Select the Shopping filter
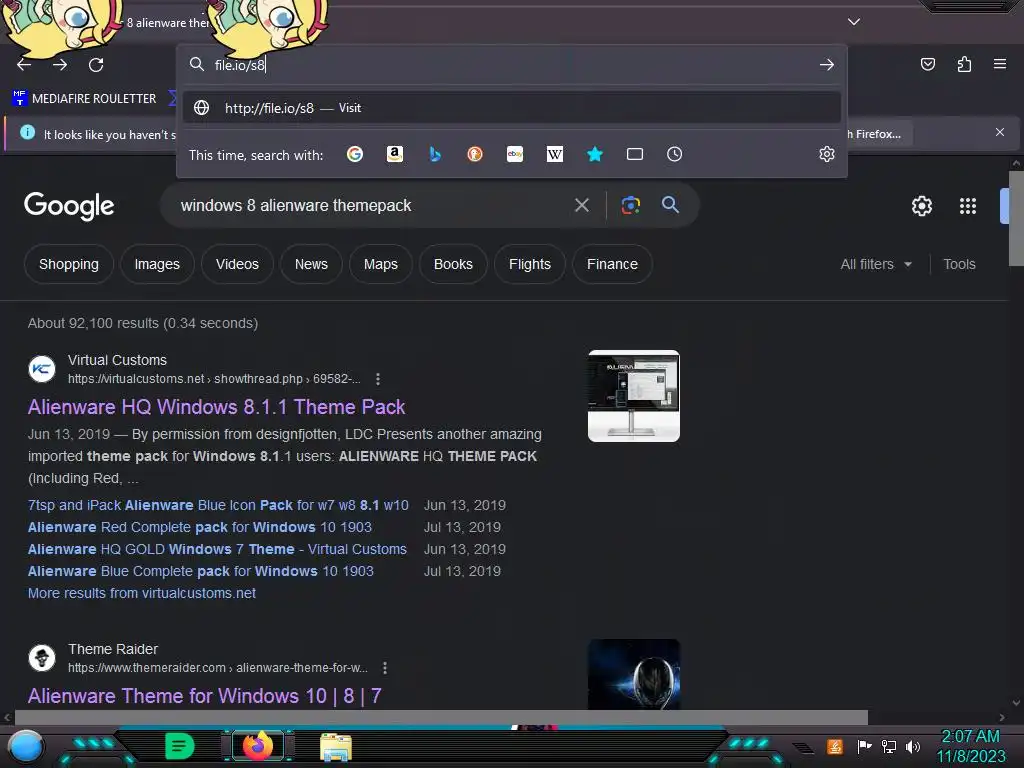This screenshot has width=1024, height=768. click(69, 264)
